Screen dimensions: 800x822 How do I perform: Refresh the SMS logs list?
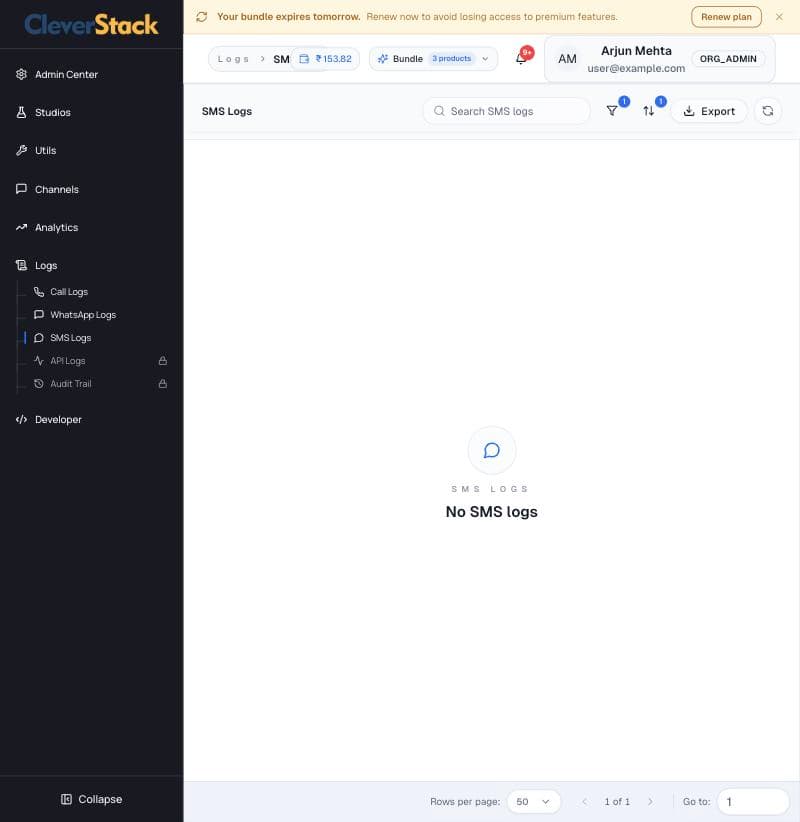click(767, 111)
